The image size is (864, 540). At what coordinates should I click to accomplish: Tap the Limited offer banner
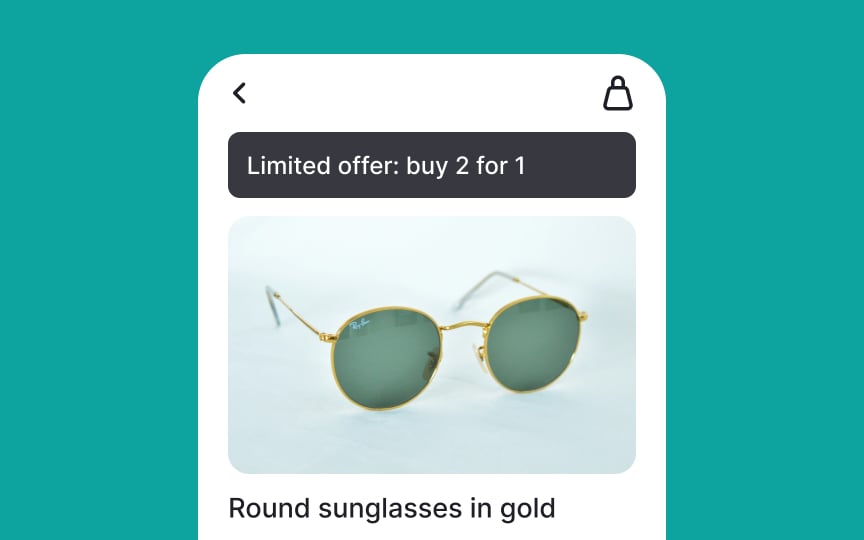coord(431,165)
